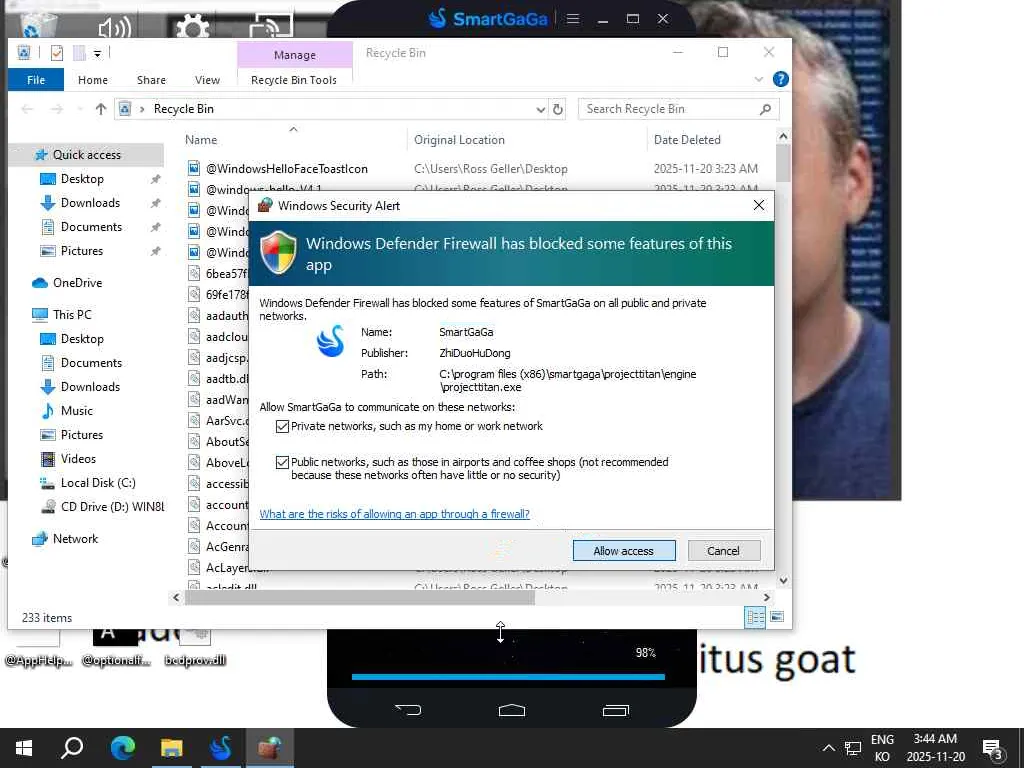Click the search magnifier icon
Viewport: 1024px width, 768px height.
[x=765, y=109]
